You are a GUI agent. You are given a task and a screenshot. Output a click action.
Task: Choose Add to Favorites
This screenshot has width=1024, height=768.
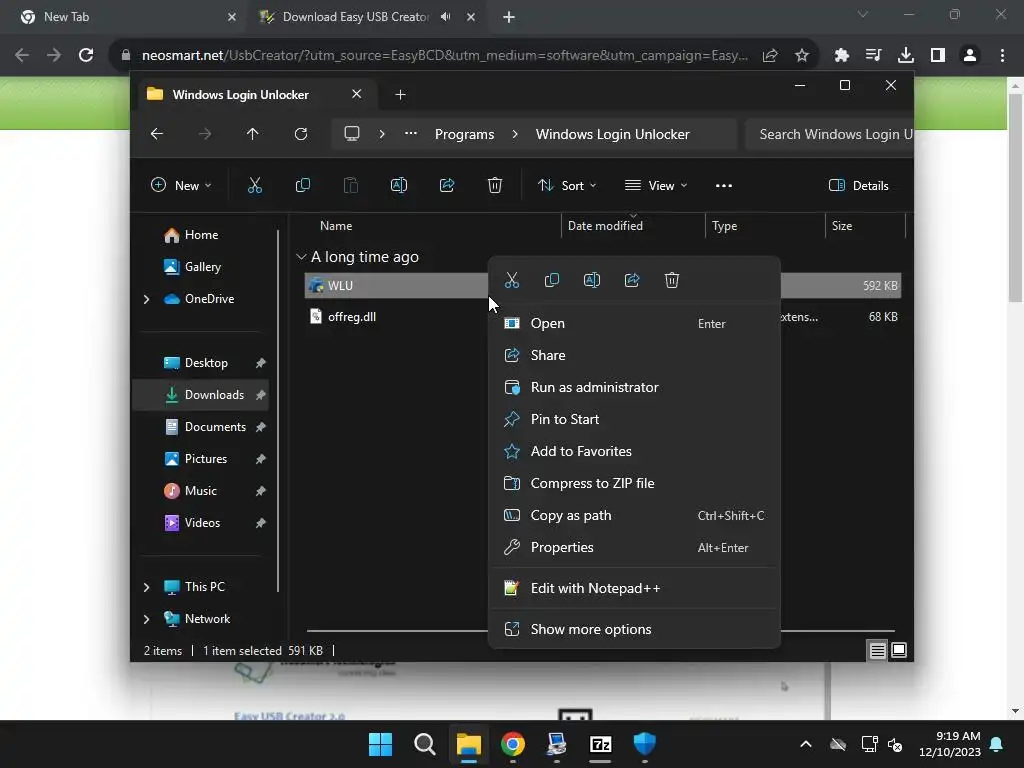[634, 451]
